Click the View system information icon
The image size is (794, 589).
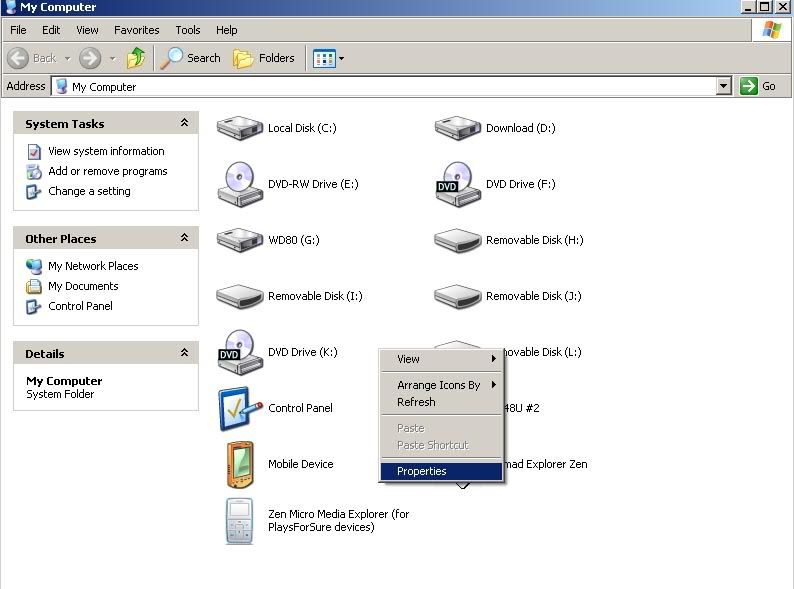(x=34, y=151)
